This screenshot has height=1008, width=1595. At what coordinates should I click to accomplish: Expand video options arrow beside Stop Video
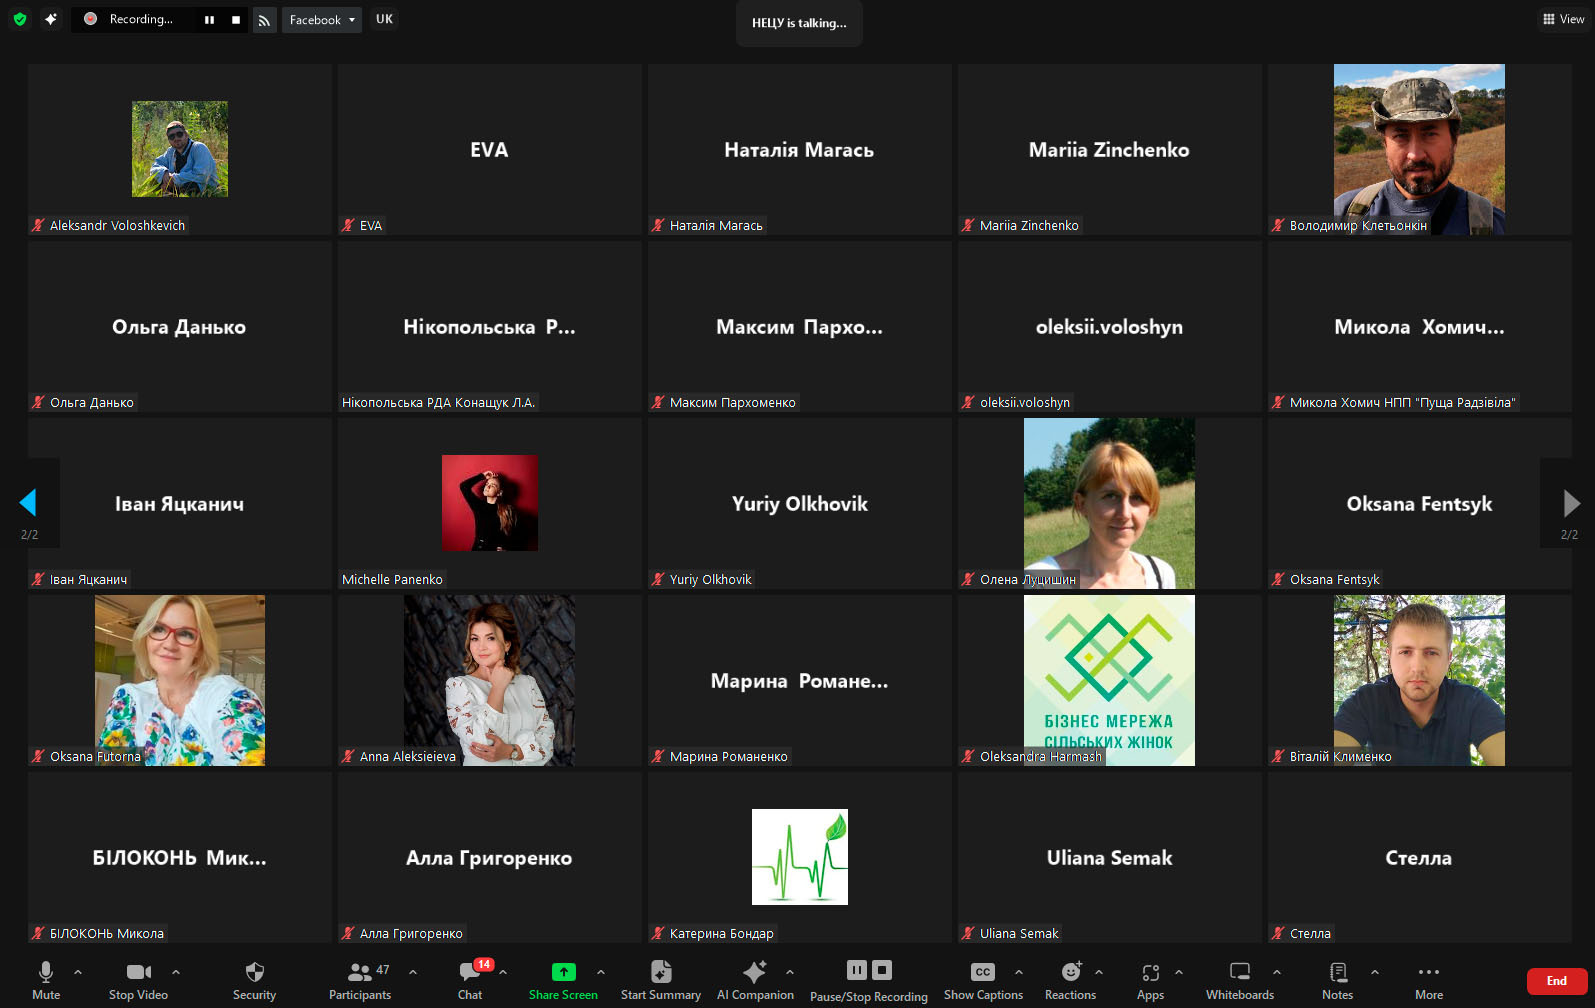(x=176, y=972)
